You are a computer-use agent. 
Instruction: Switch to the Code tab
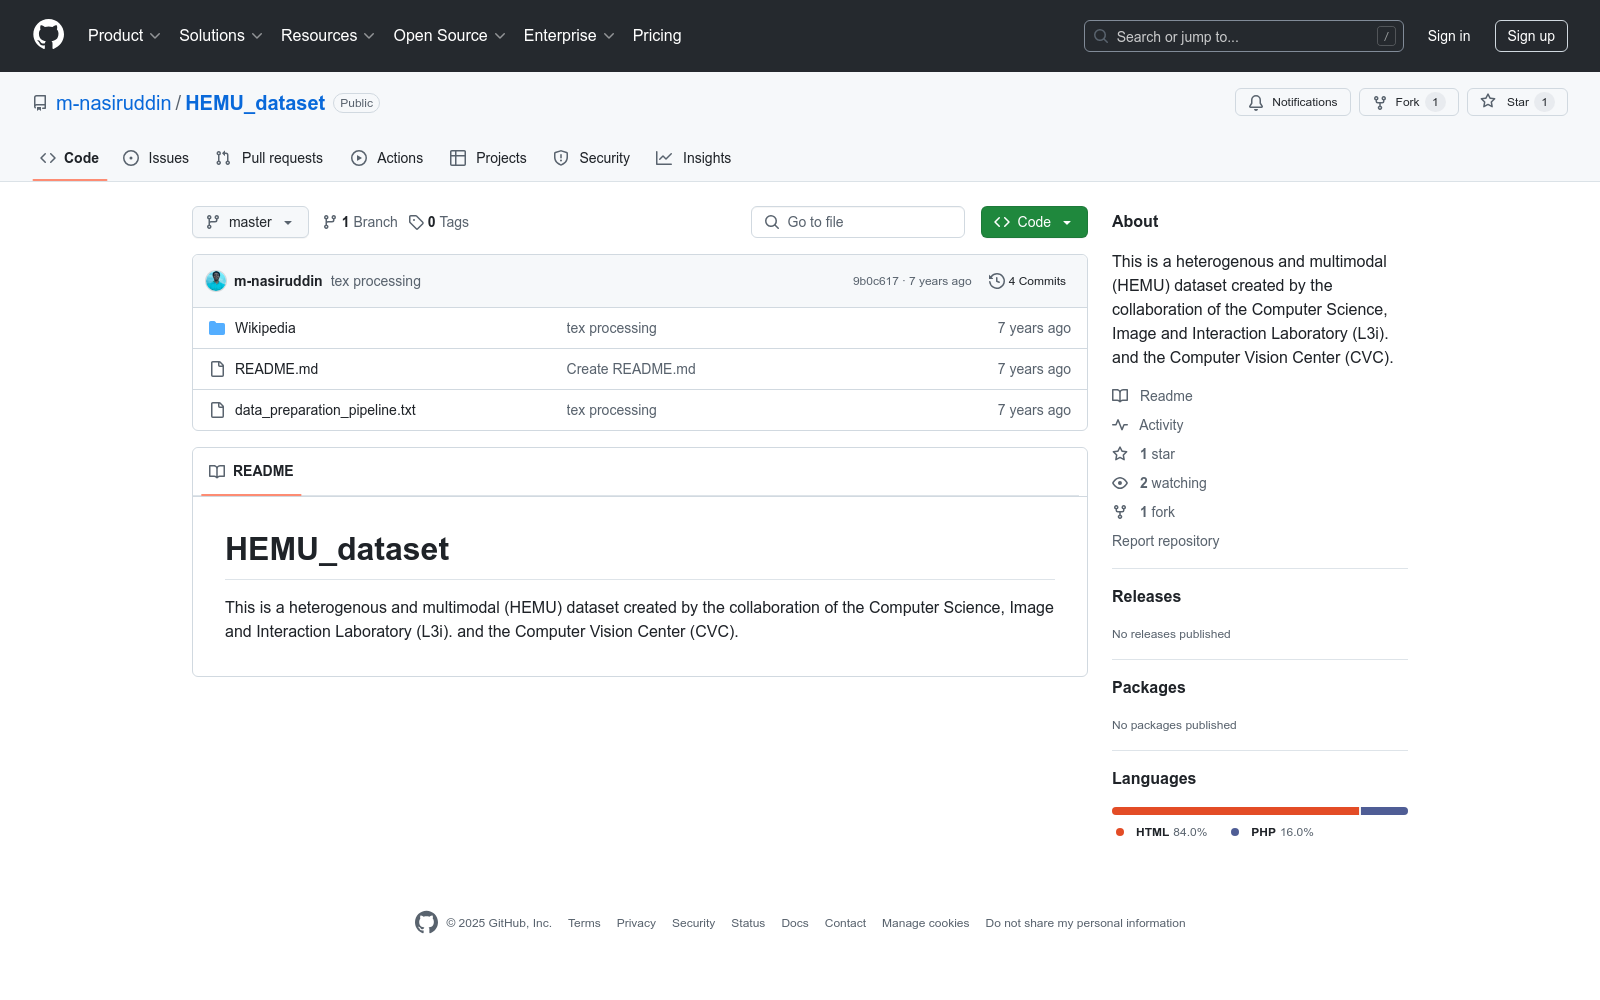69,158
